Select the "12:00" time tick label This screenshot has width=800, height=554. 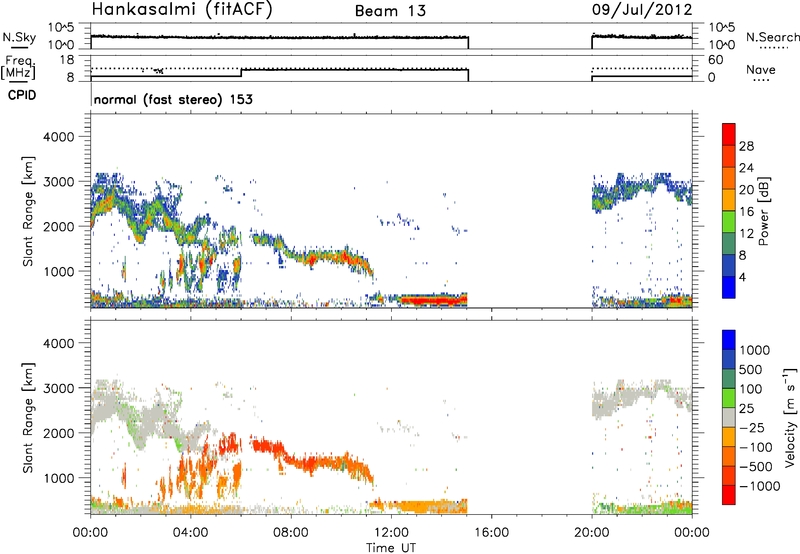391,533
